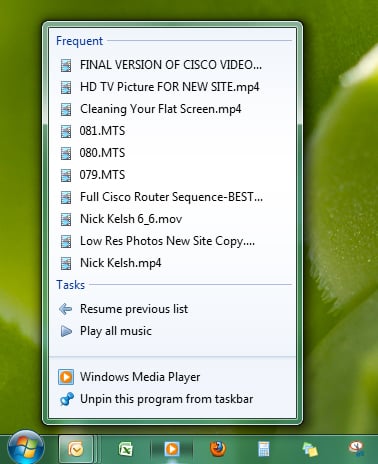Click video icon beside FINAL VERSION OF CISCO
378x464 pixels.
coord(66,65)
